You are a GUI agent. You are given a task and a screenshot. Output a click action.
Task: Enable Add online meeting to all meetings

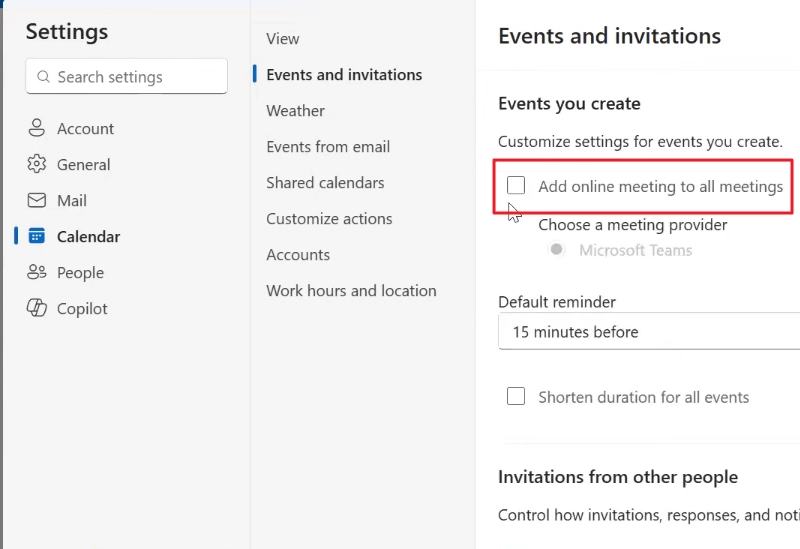click(x=516, y=185)
